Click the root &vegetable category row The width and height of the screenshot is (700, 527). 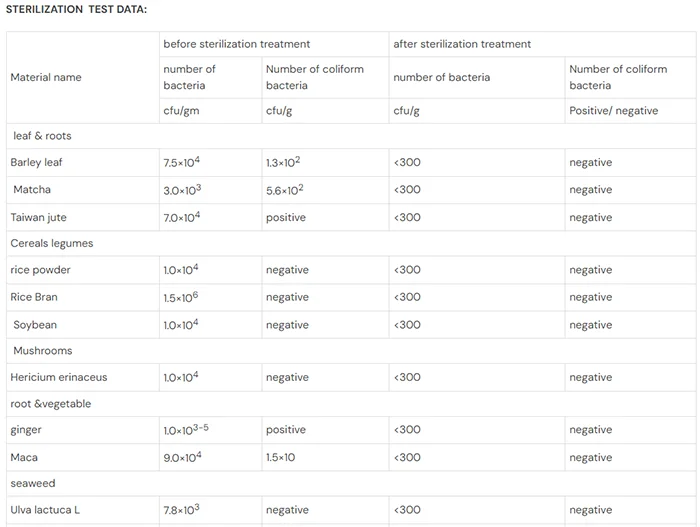coord(351,404)
